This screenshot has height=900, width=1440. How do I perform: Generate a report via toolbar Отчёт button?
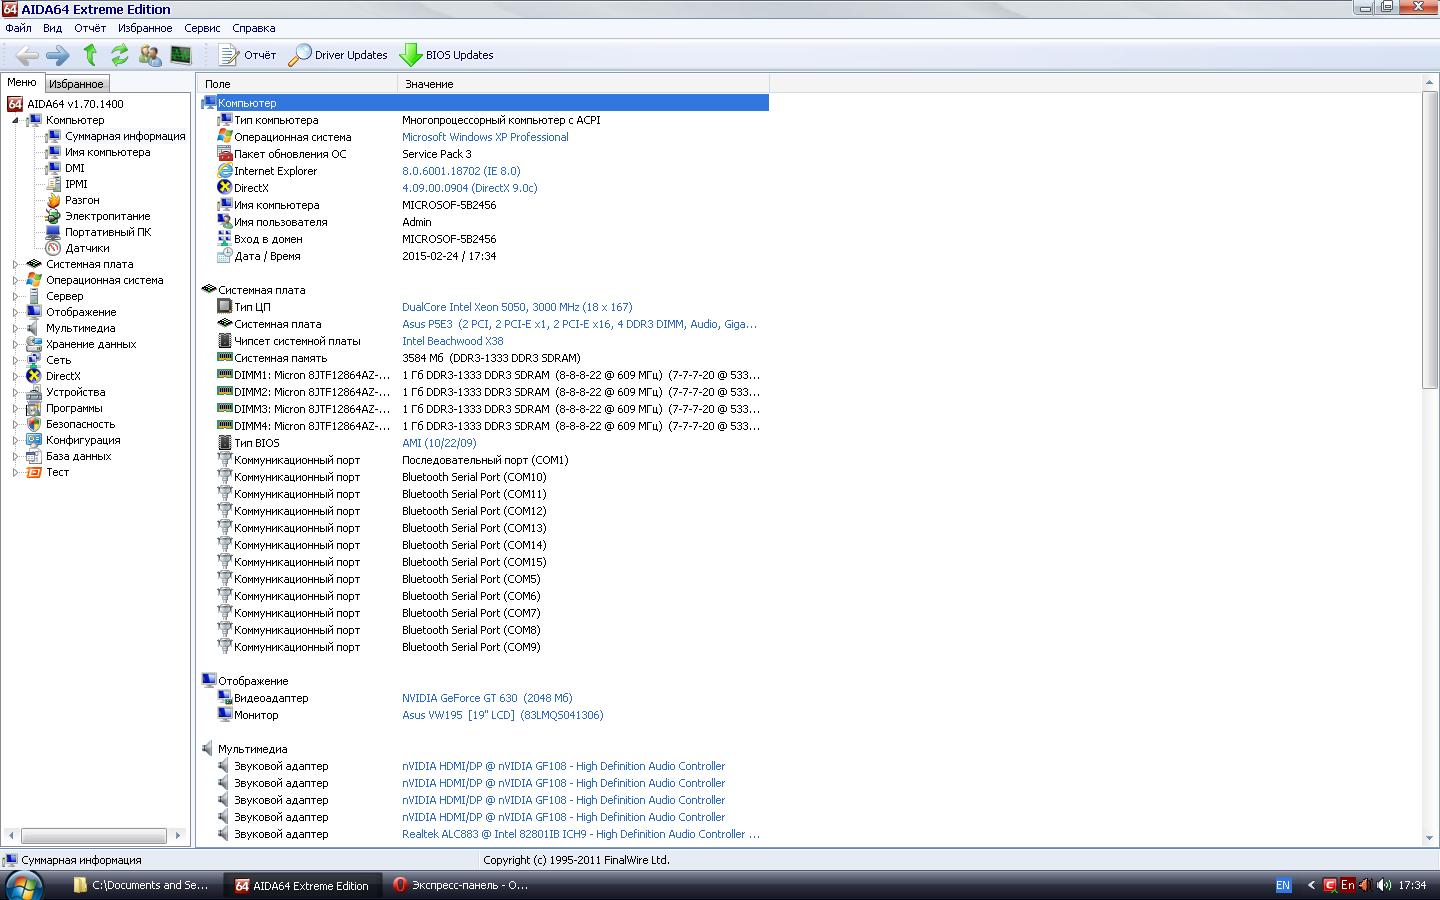click(247, 55)
